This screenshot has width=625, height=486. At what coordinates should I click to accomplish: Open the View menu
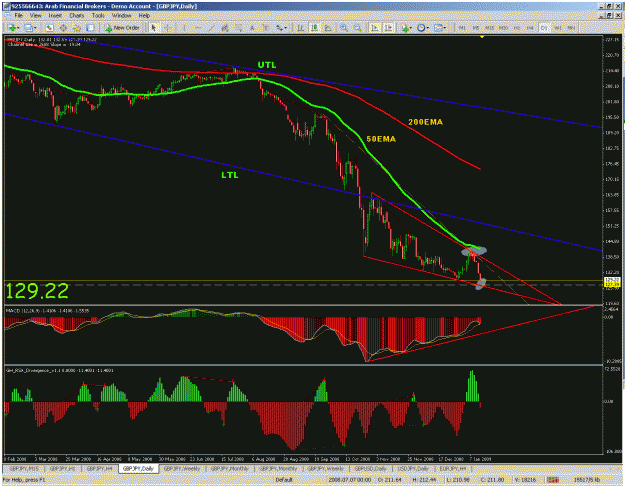coord(36,16)
